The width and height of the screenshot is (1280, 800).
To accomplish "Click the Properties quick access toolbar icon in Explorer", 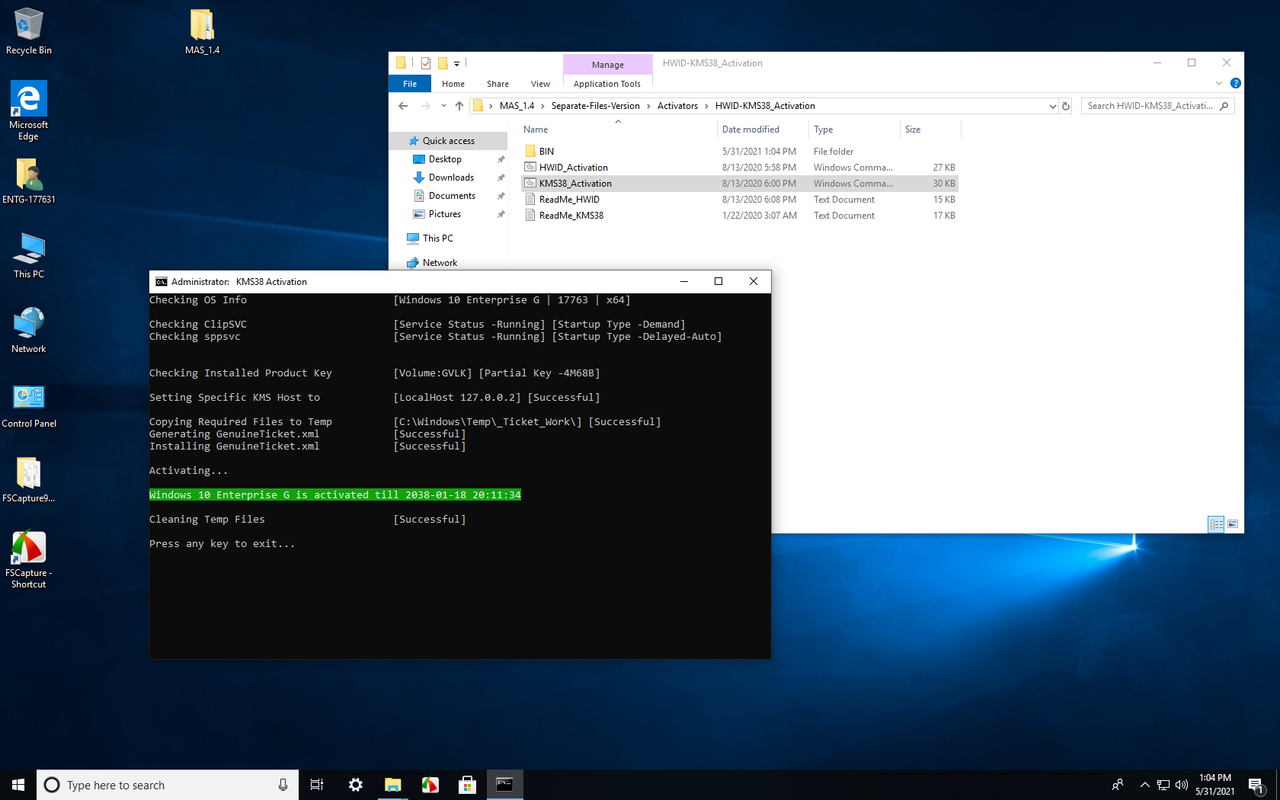I will point(426,63).
